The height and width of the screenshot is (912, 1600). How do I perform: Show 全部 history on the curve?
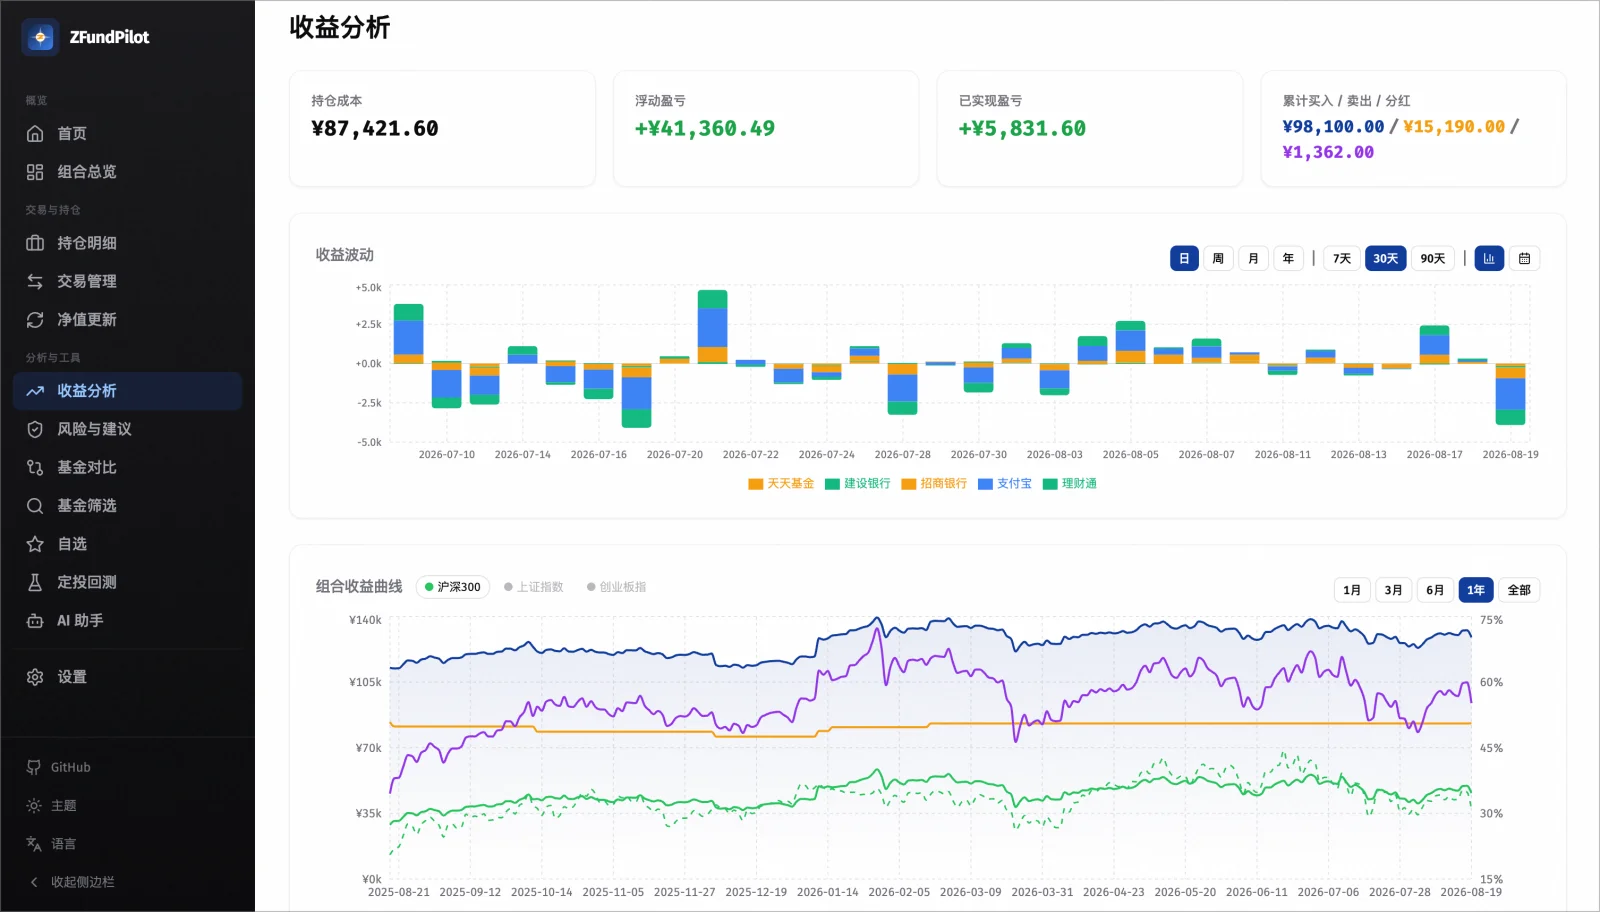tap(1519, 590)
